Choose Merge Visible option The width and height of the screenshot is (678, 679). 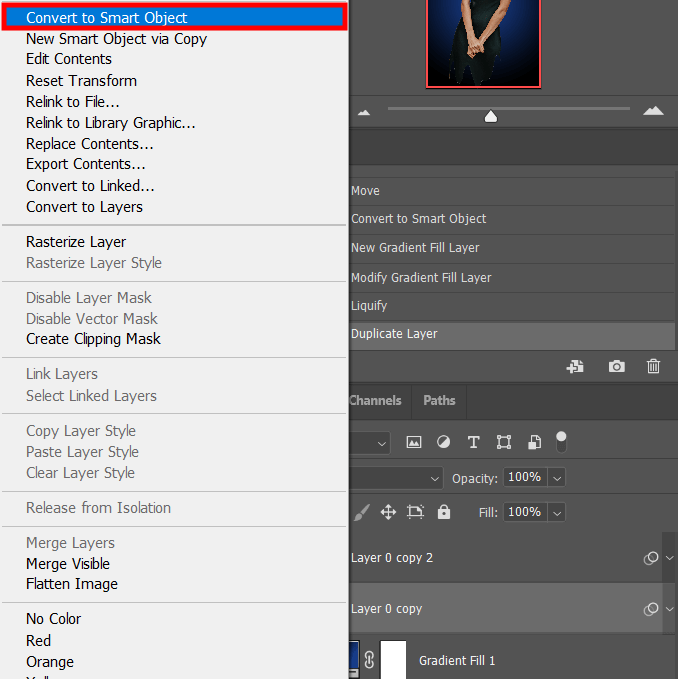tap(68, 564)
